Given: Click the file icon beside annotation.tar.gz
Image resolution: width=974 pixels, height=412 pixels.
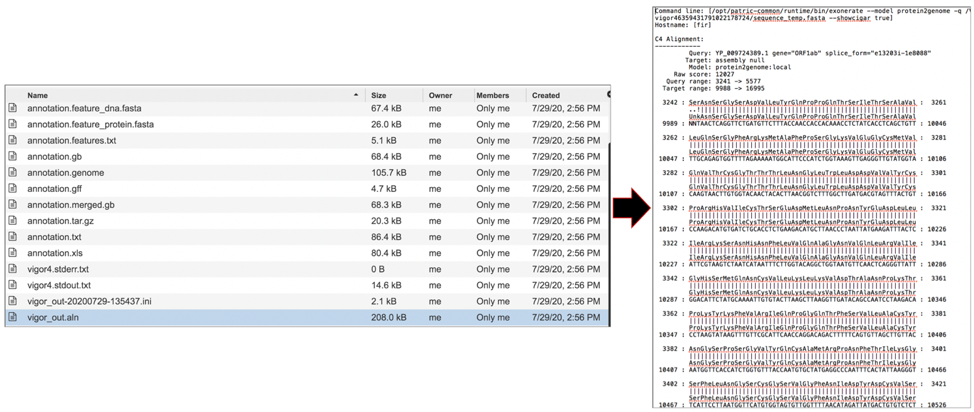Looking at the screenshot, I should click(x=13, y=221).
